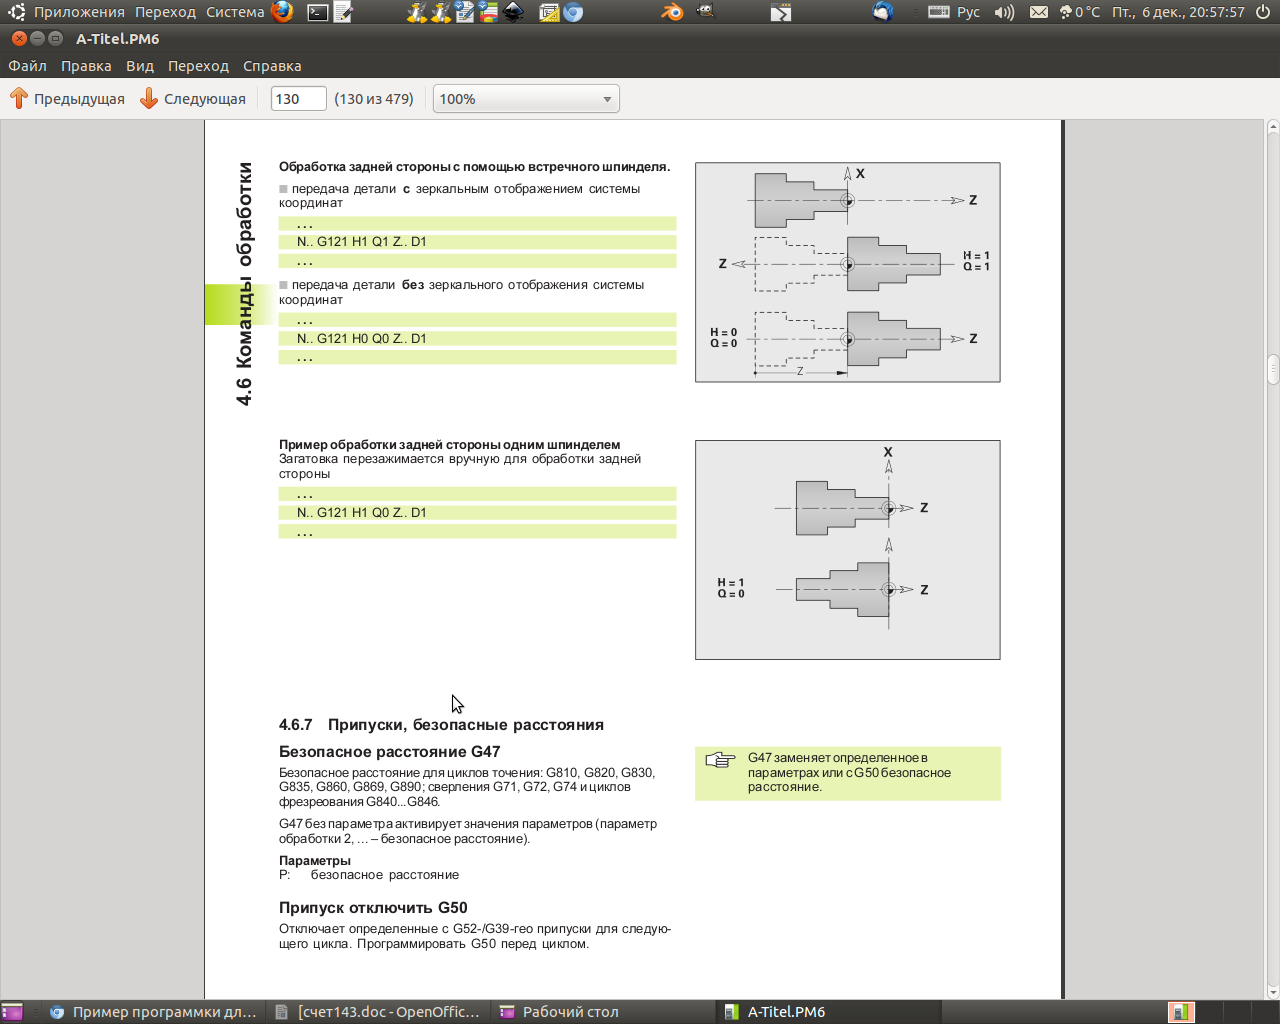Click the heading '4.6.7 Припуски, безопасные расстояния'

pyautogui.click(x=441, y=725)
